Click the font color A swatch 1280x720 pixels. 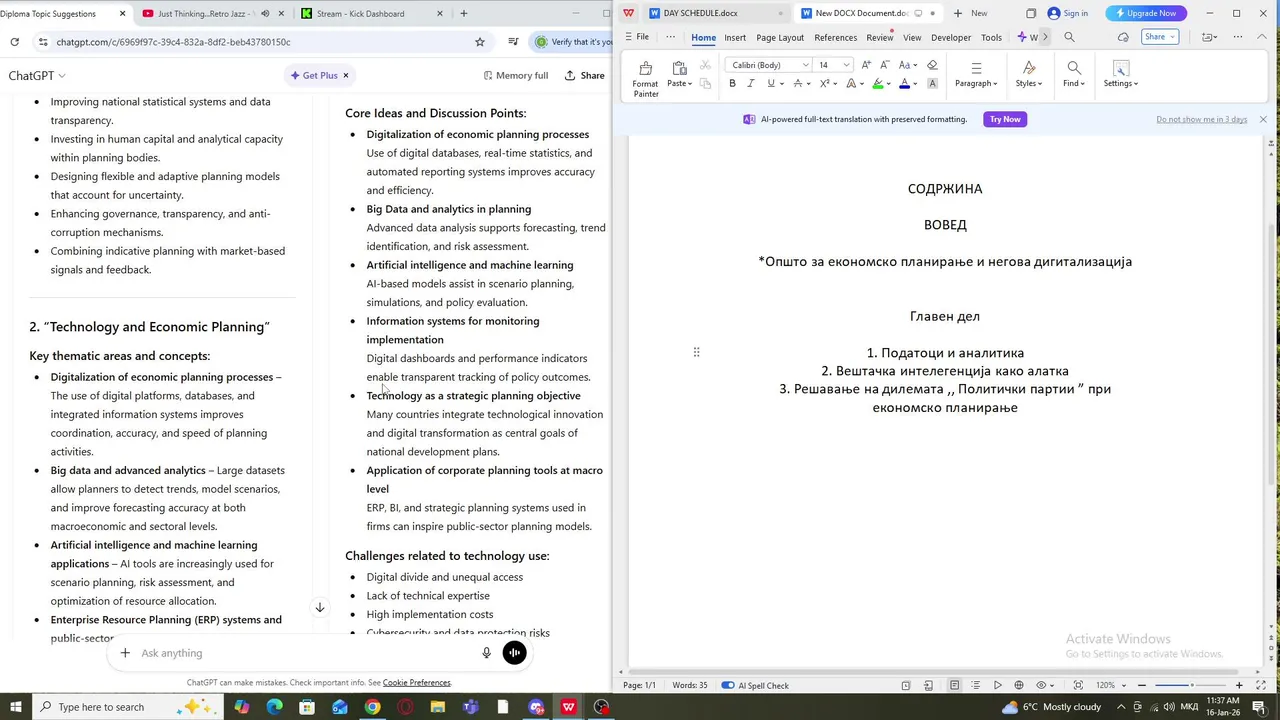pyautogui.click(x=904, y=84)
